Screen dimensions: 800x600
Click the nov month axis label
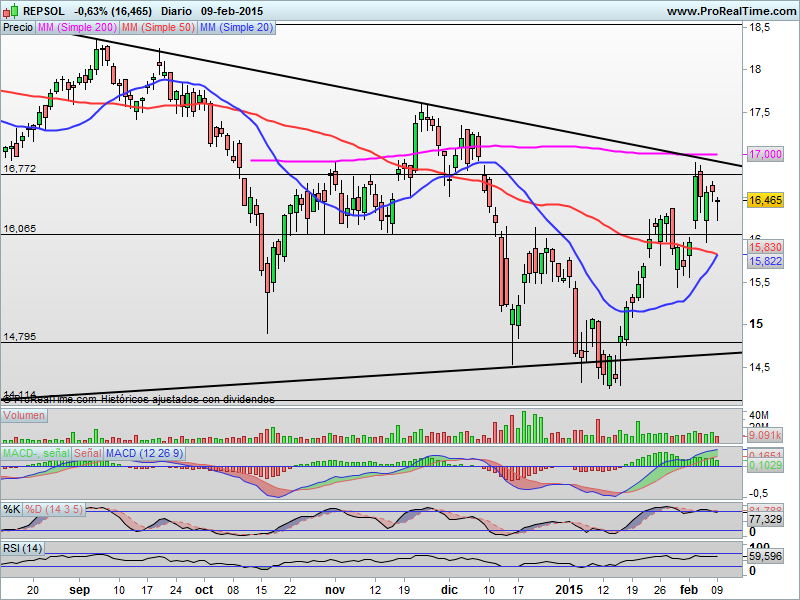(335, 590)
